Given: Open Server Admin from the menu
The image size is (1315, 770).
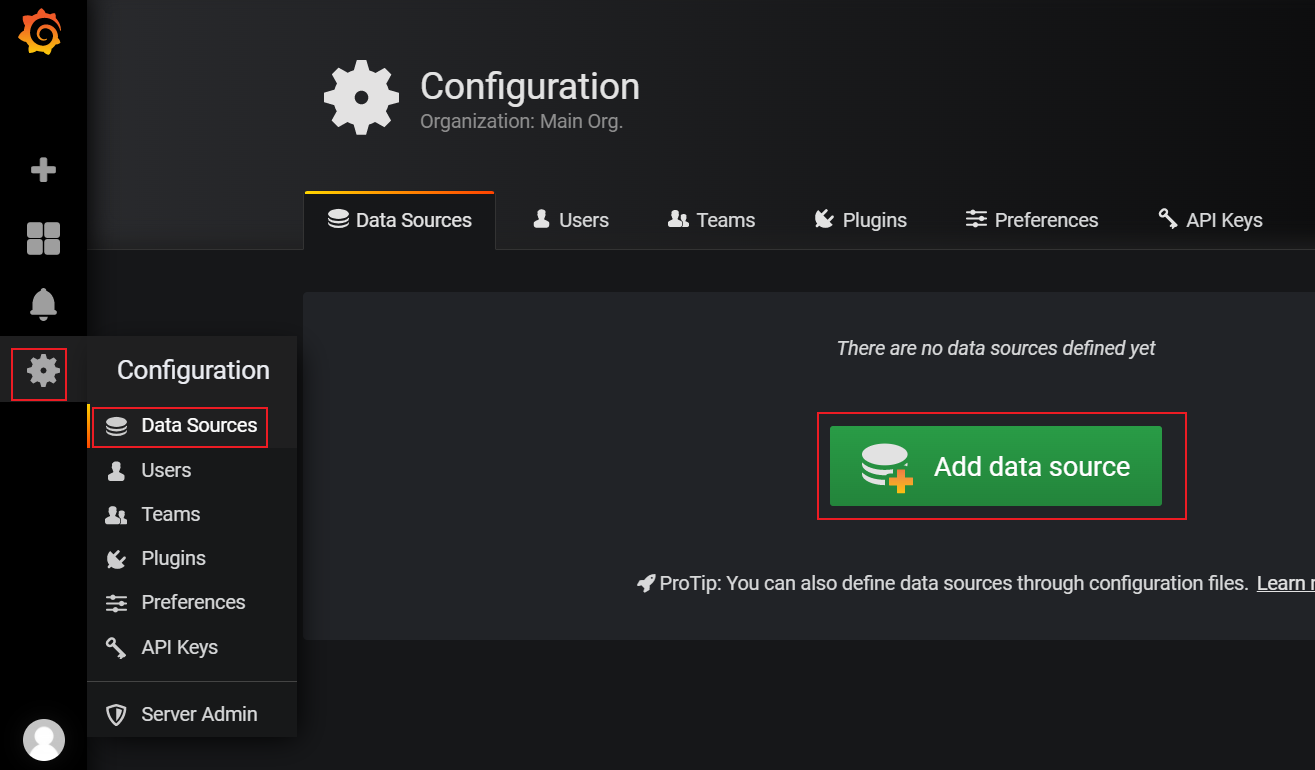Looking at the screenshot, I should tap(198, 714).
